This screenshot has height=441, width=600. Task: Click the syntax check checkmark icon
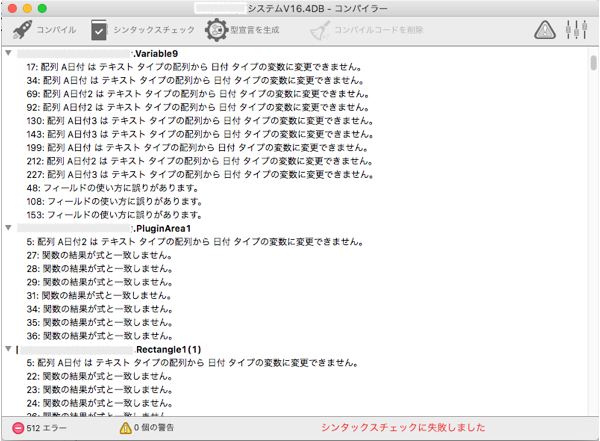pyautogui.click(x=99, y=30)
